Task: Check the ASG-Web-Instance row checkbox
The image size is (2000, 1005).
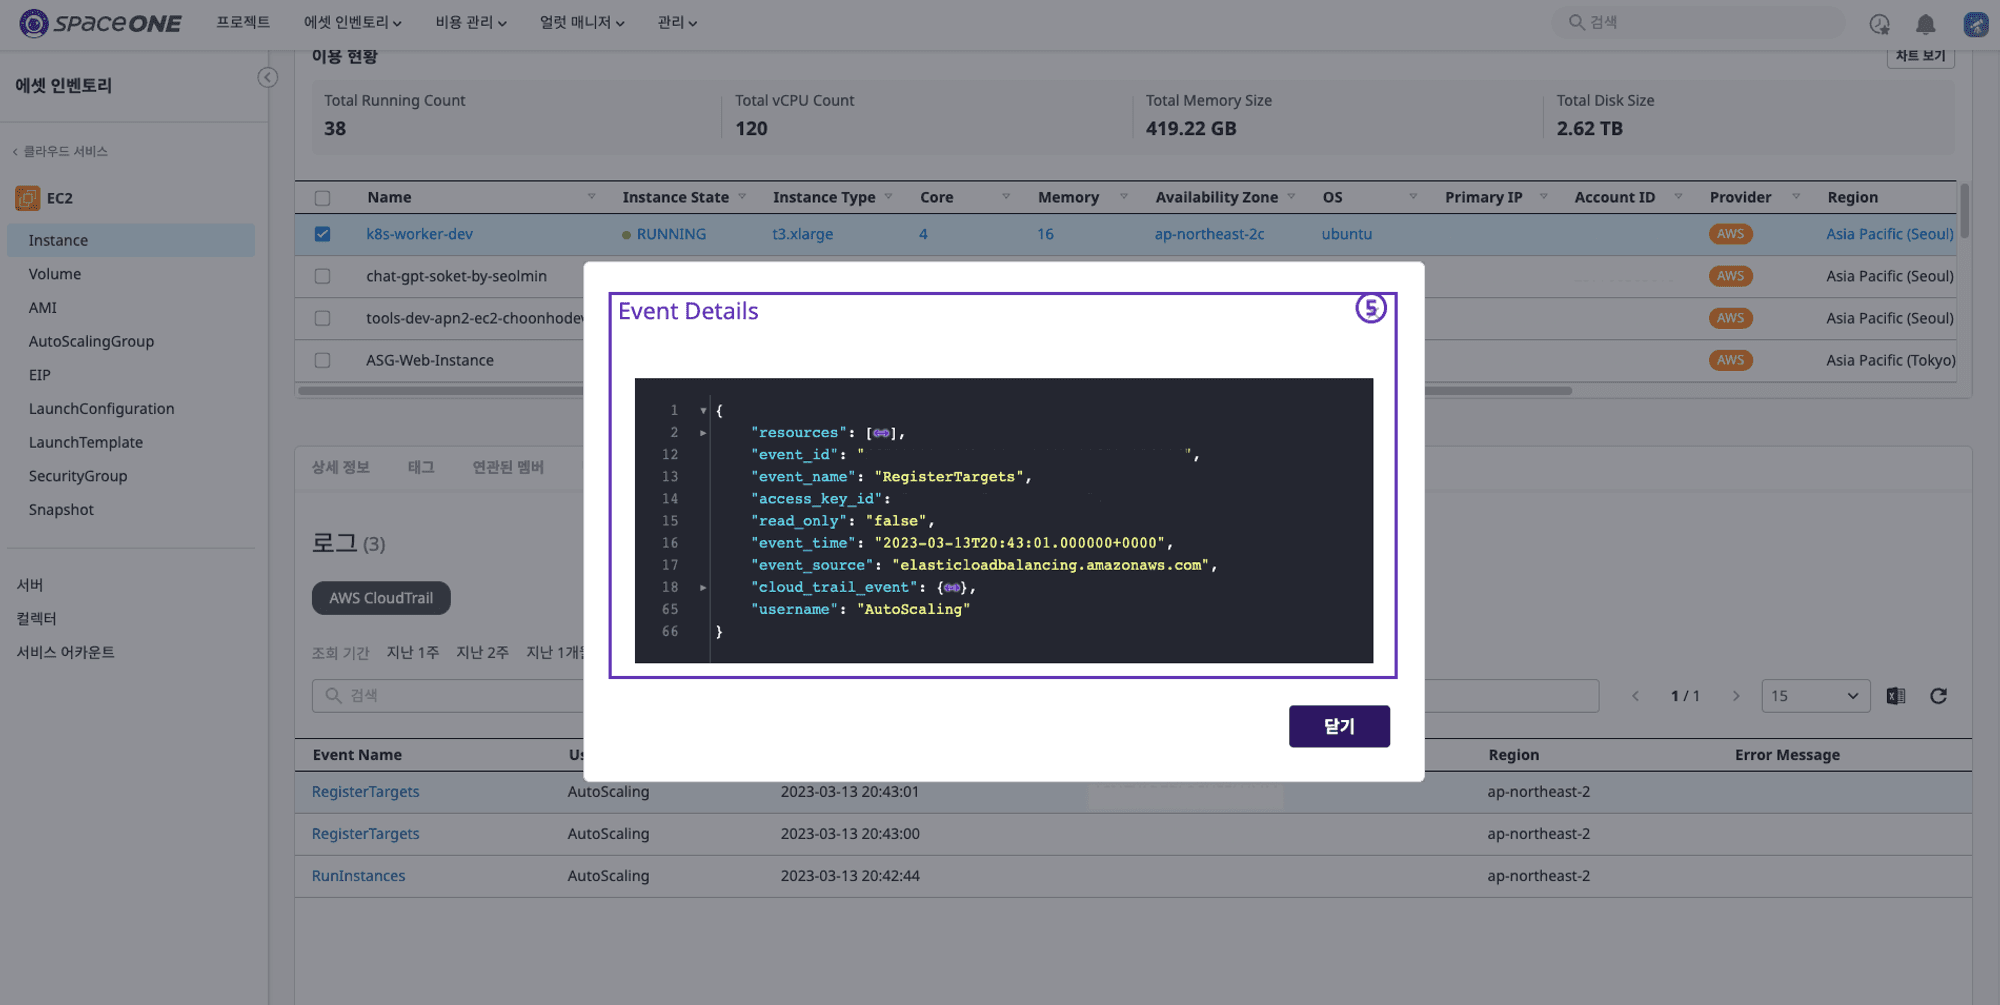Action: pyautogui.click(x=322, y=360)
